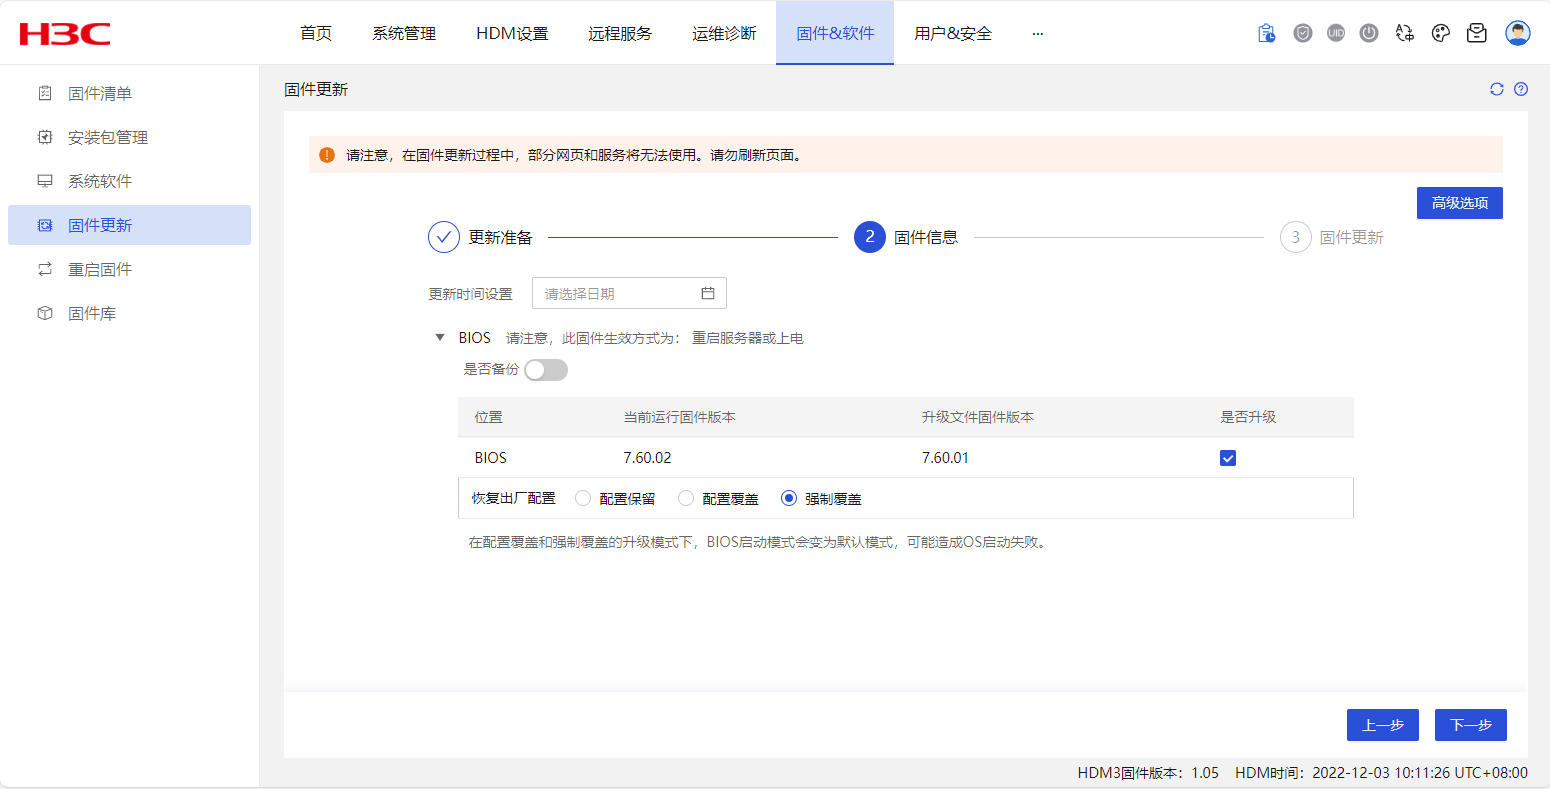Click the power status icon
The height and width of the screenshot is (789, 1550).
coord(1369,33)
